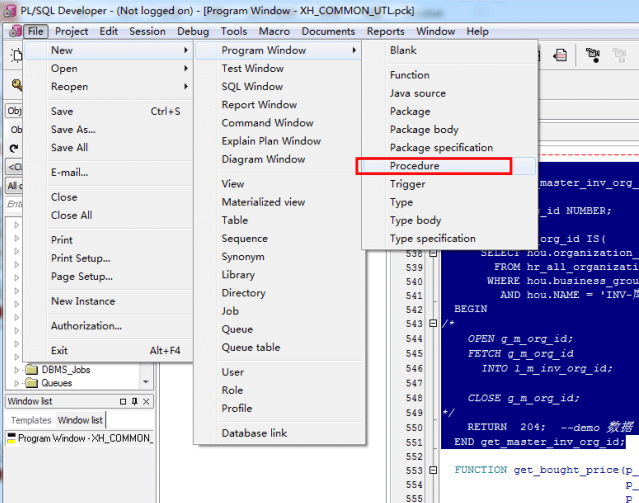Close the Window list panel

146,402
